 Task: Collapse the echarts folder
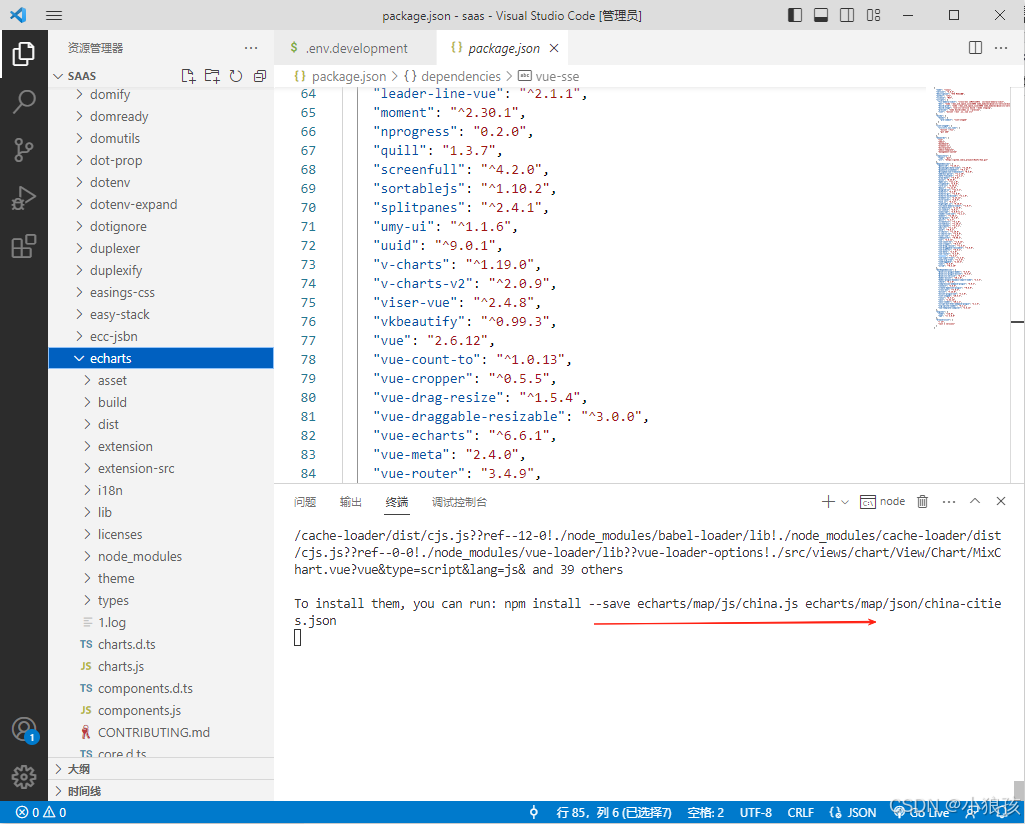pyautogui.click(x=161, y=358)
